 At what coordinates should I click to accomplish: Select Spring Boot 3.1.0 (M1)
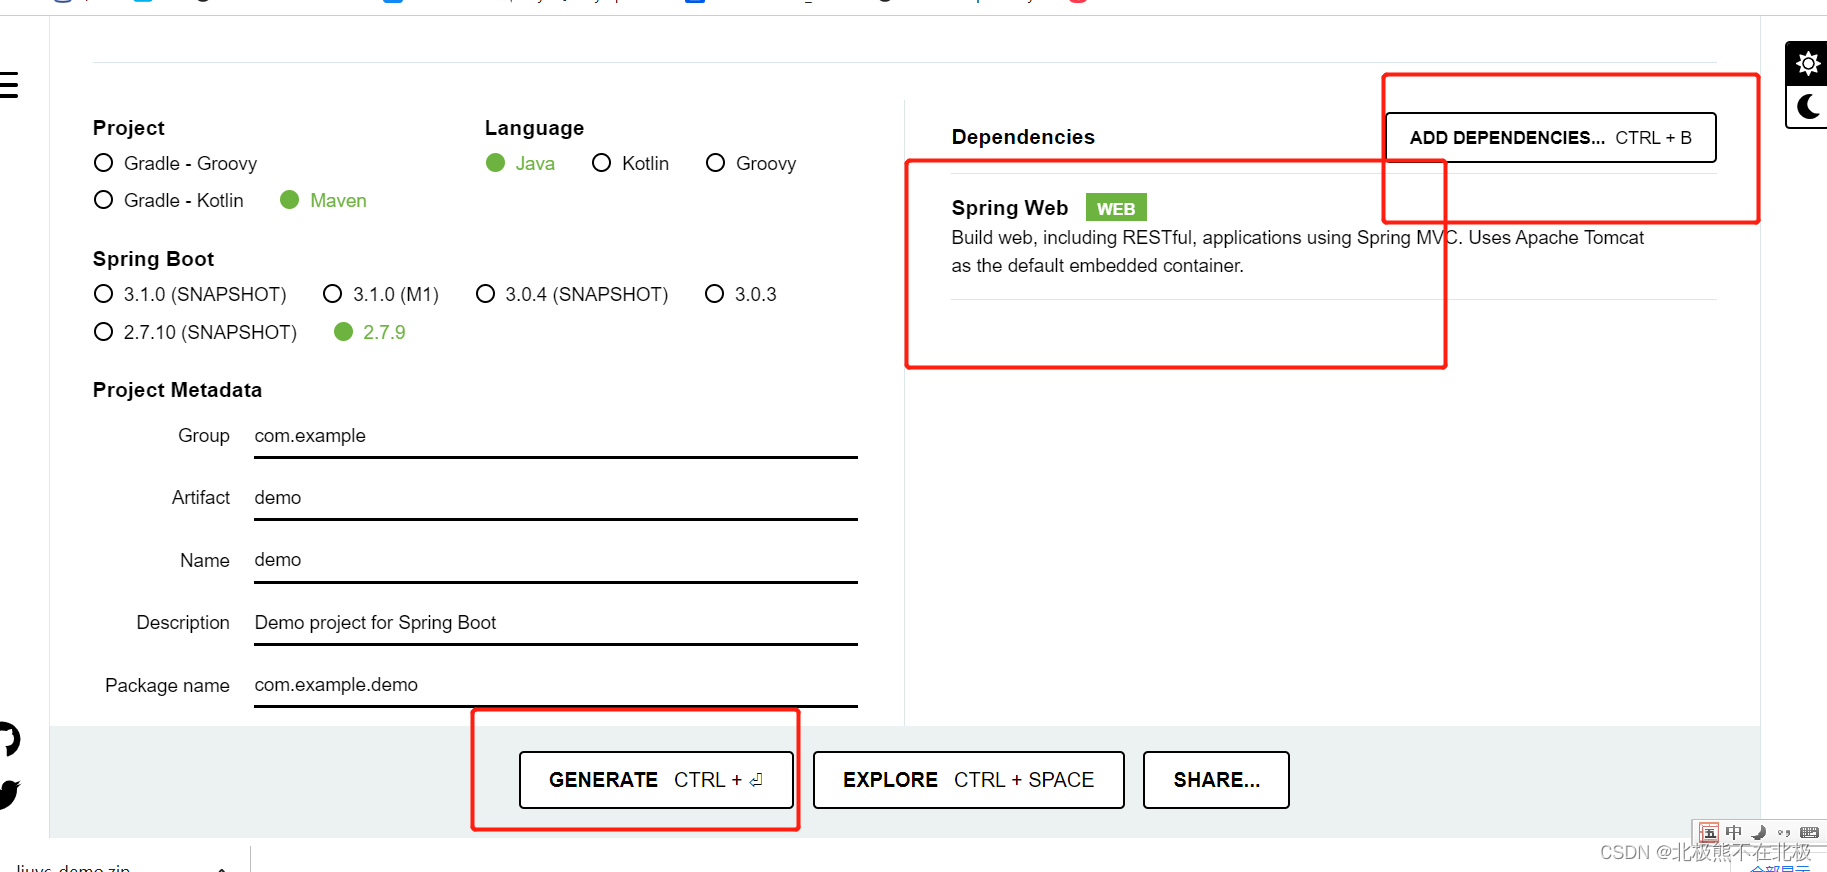tap(381, 294)
